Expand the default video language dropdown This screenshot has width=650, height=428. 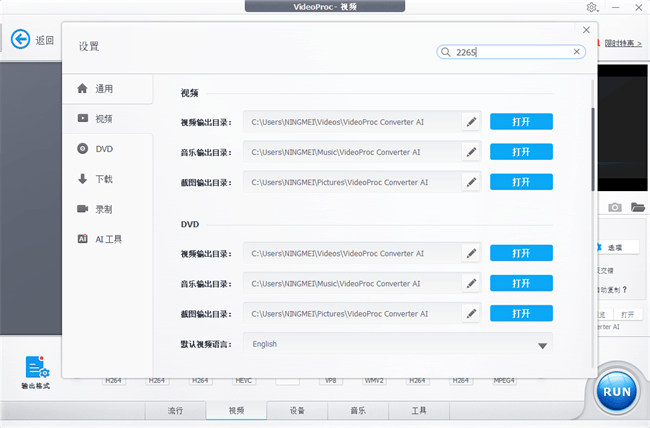[543, 345]
